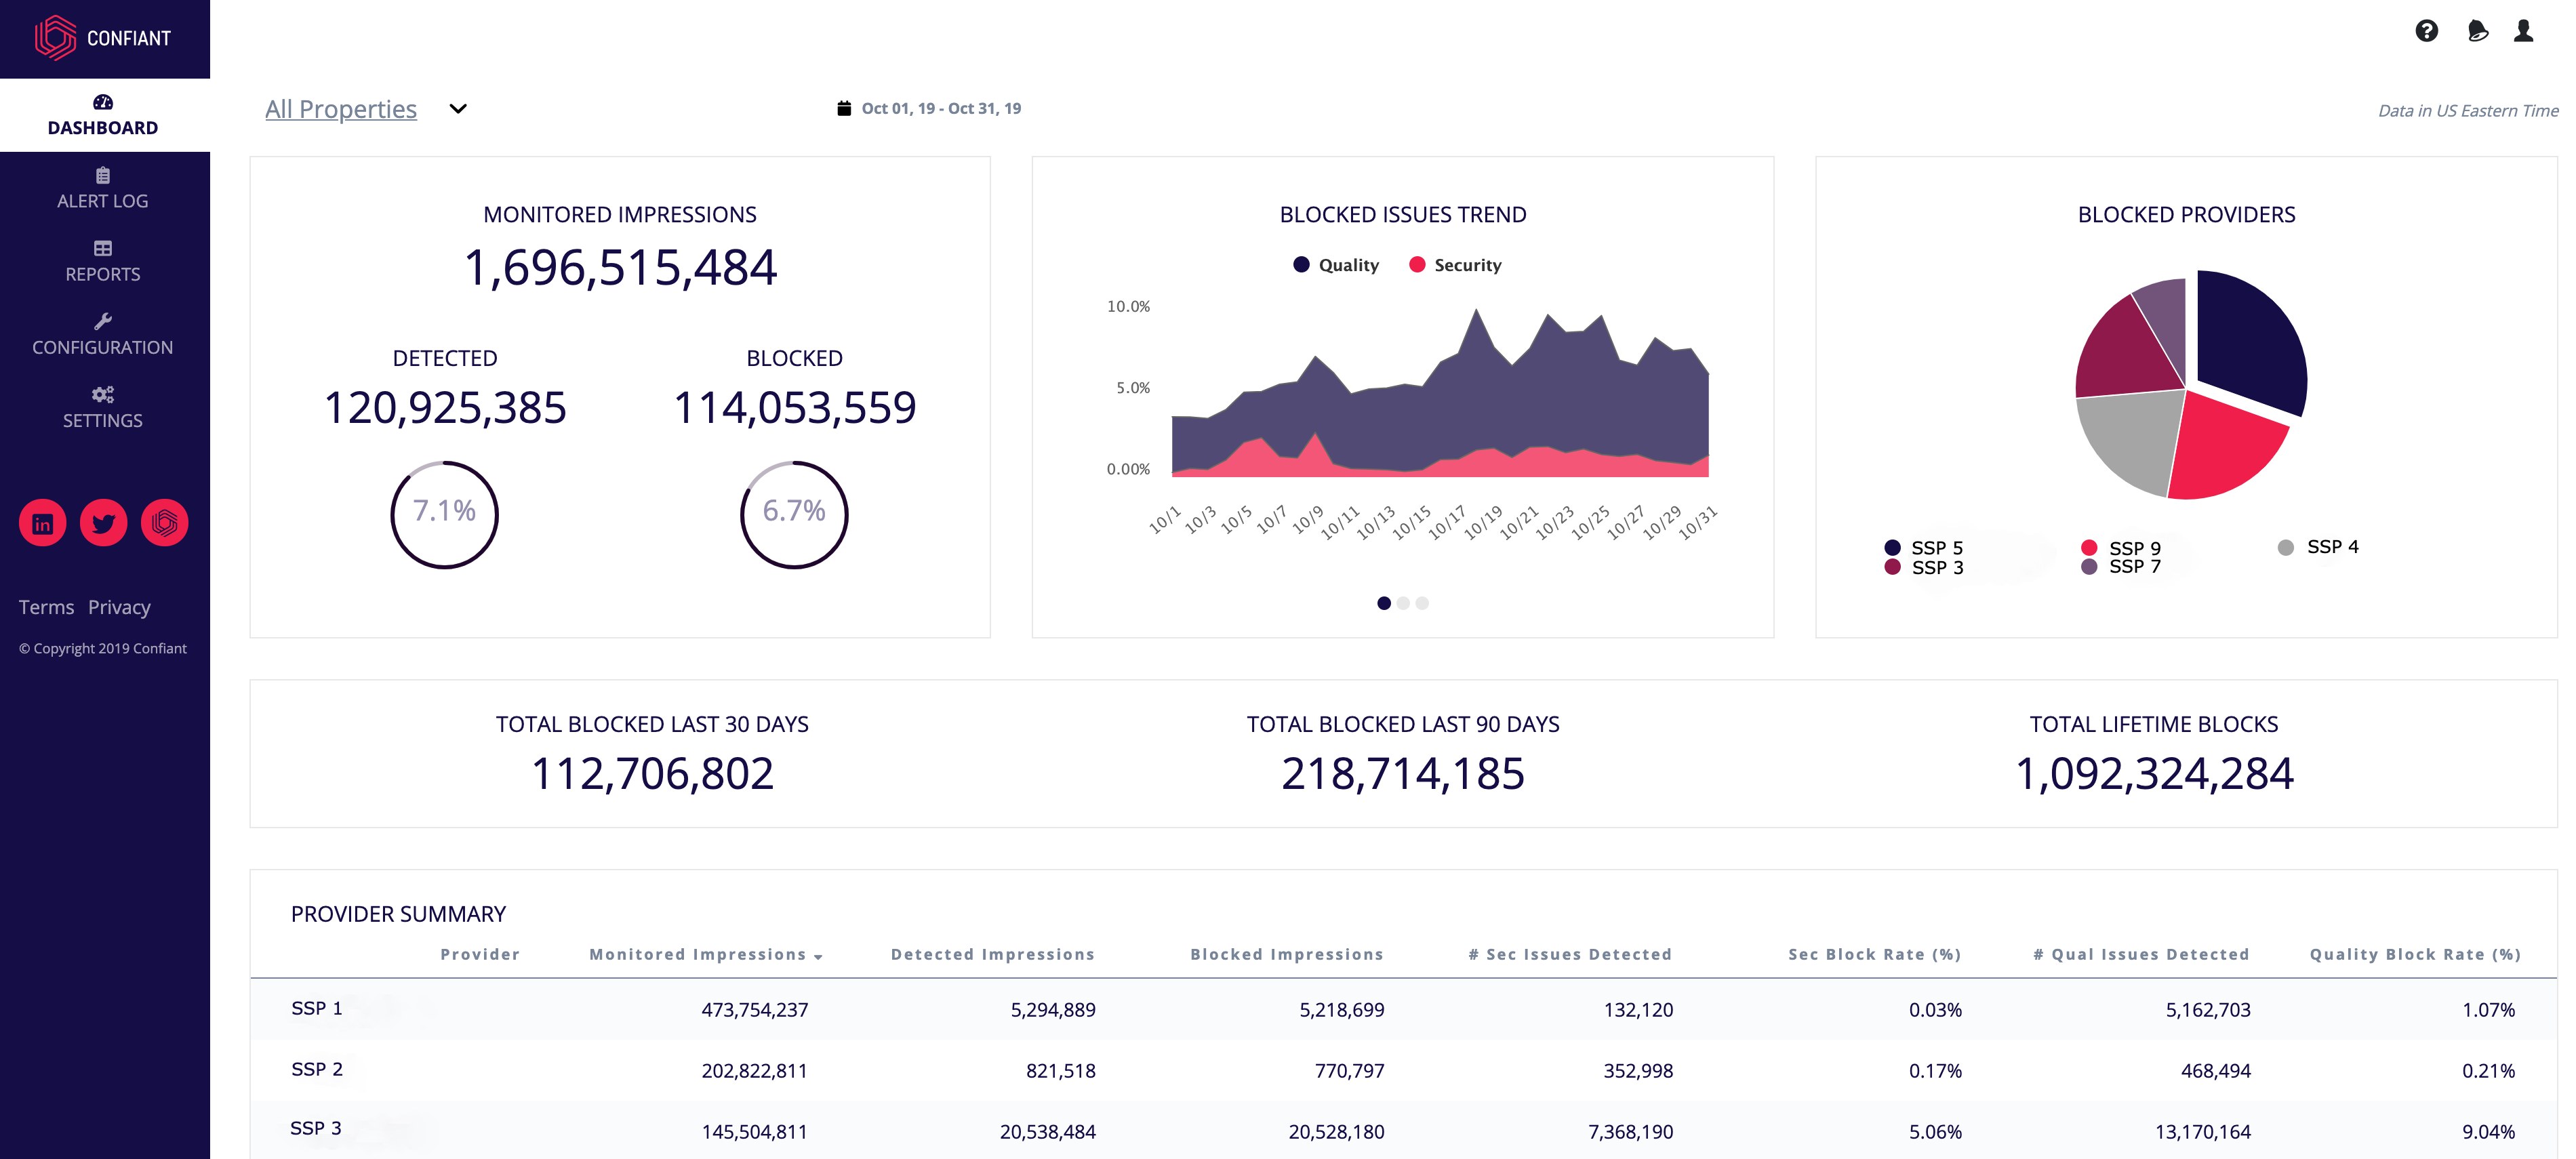Go to the Dashboard menu item
This screenshot has width=2576, height=1159.
click(x=103, y=115)
